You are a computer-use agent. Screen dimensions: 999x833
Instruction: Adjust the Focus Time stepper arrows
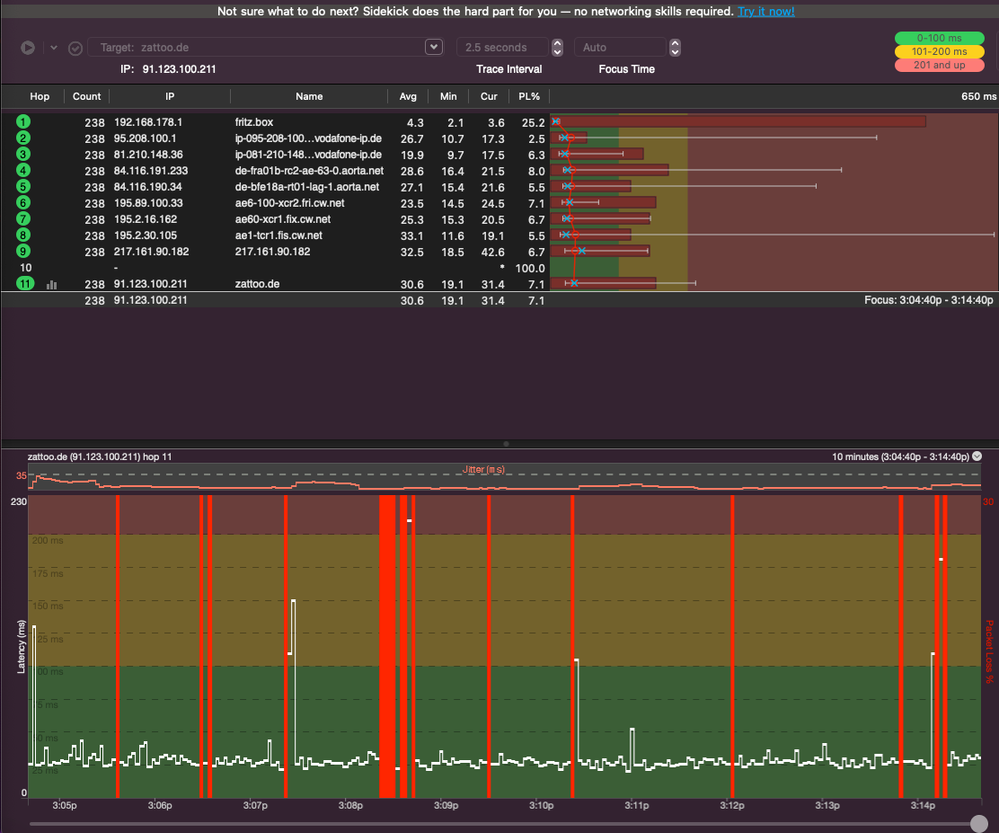(x=675, y=47)
